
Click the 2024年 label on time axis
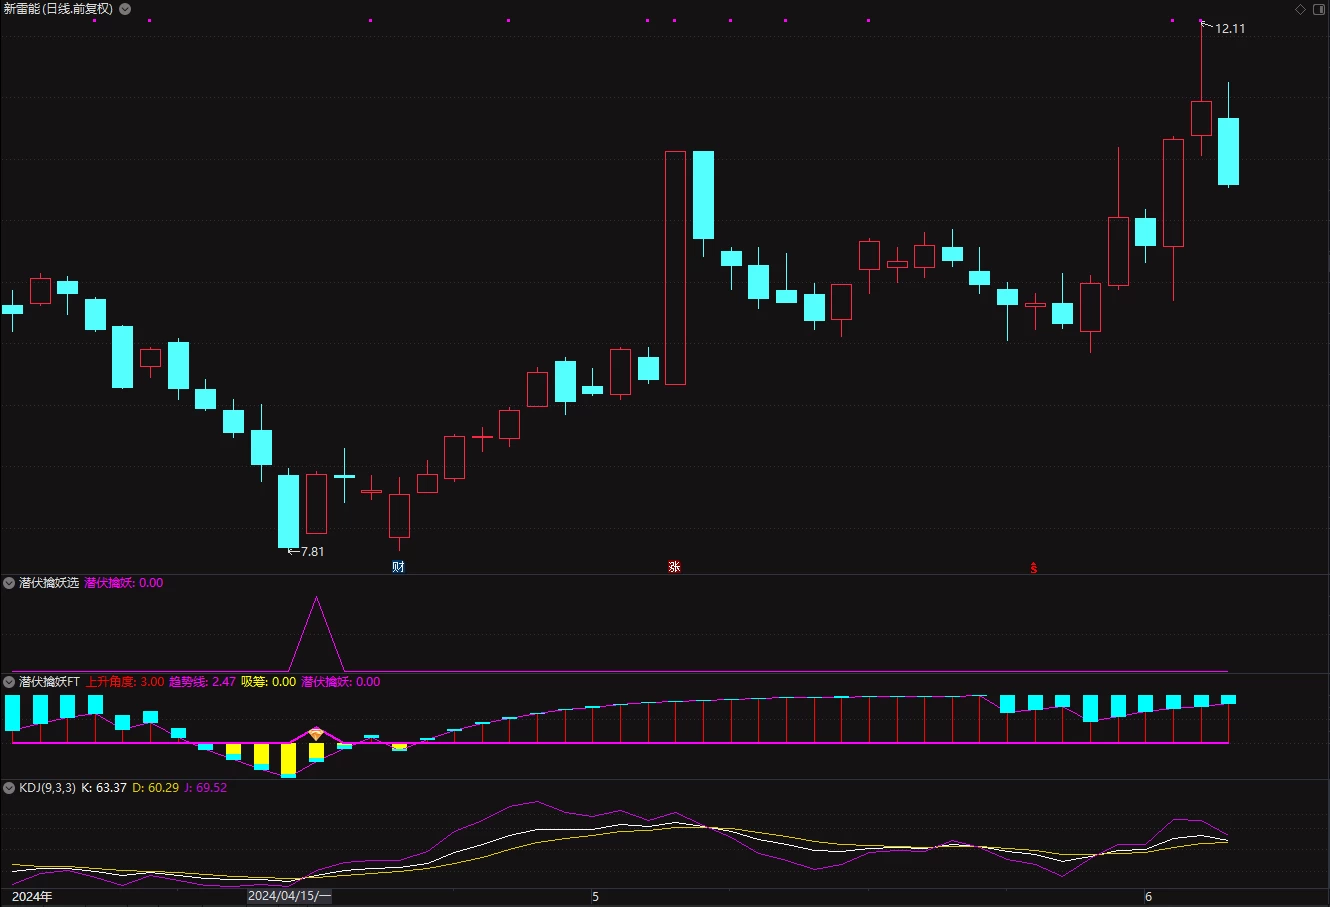31,897
